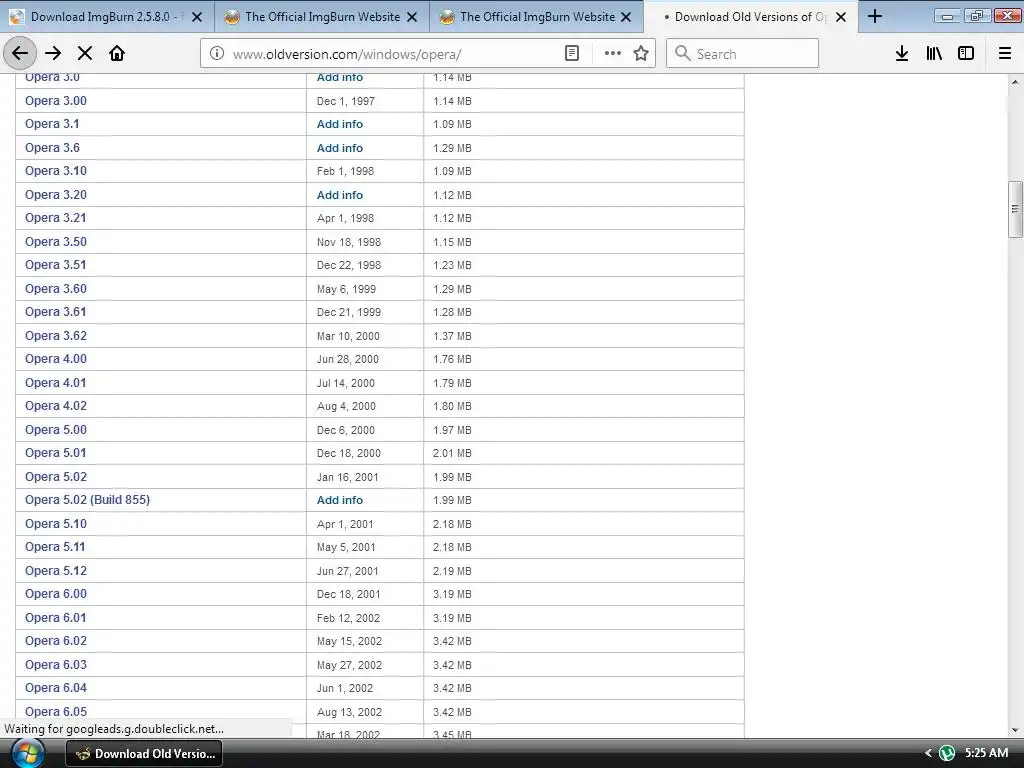Viewport: 1024px width, 768px height.
Task: Open Opera 4.01 version link
Action: tap(56, 383)
